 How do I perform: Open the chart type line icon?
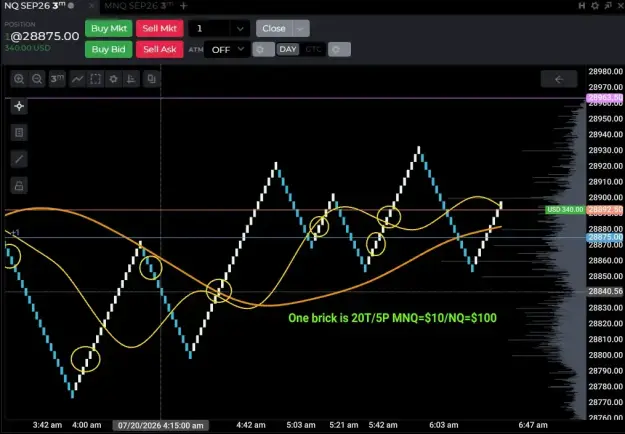pos(77,79)
